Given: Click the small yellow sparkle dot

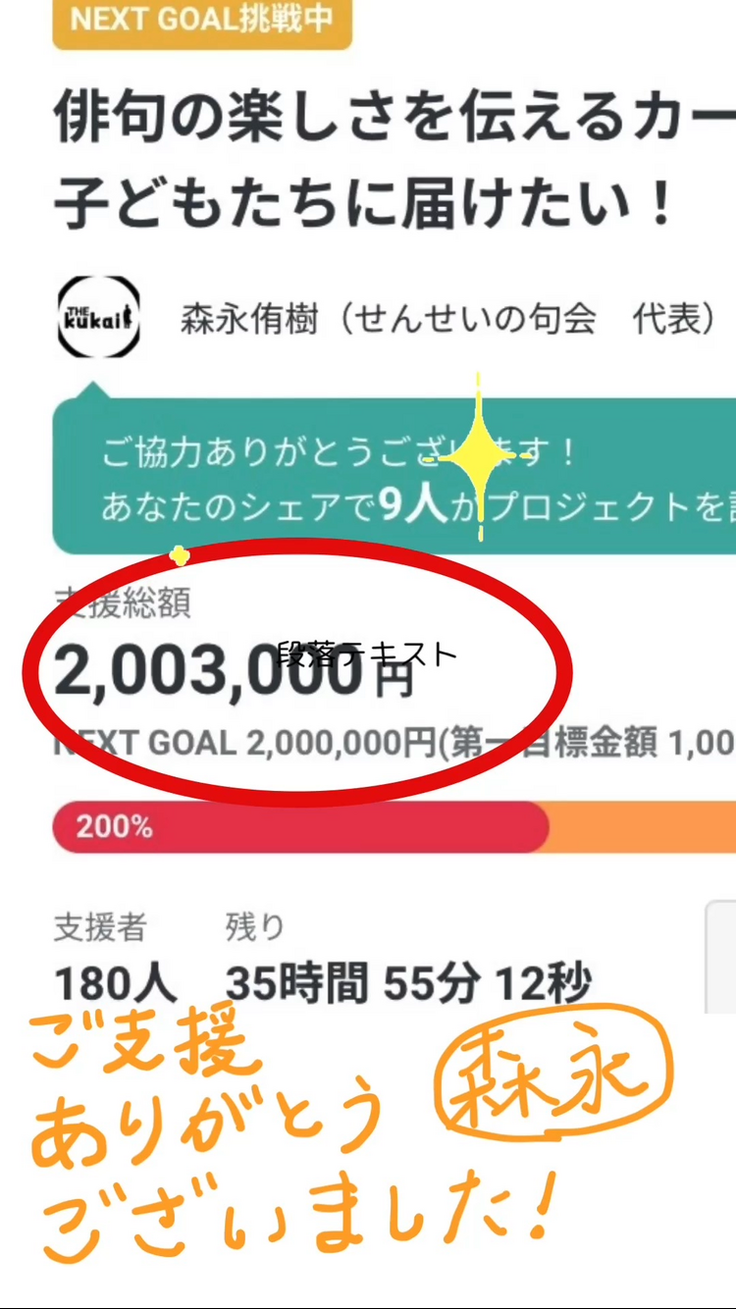Looking at the screenshot, I should coord(179,555).
